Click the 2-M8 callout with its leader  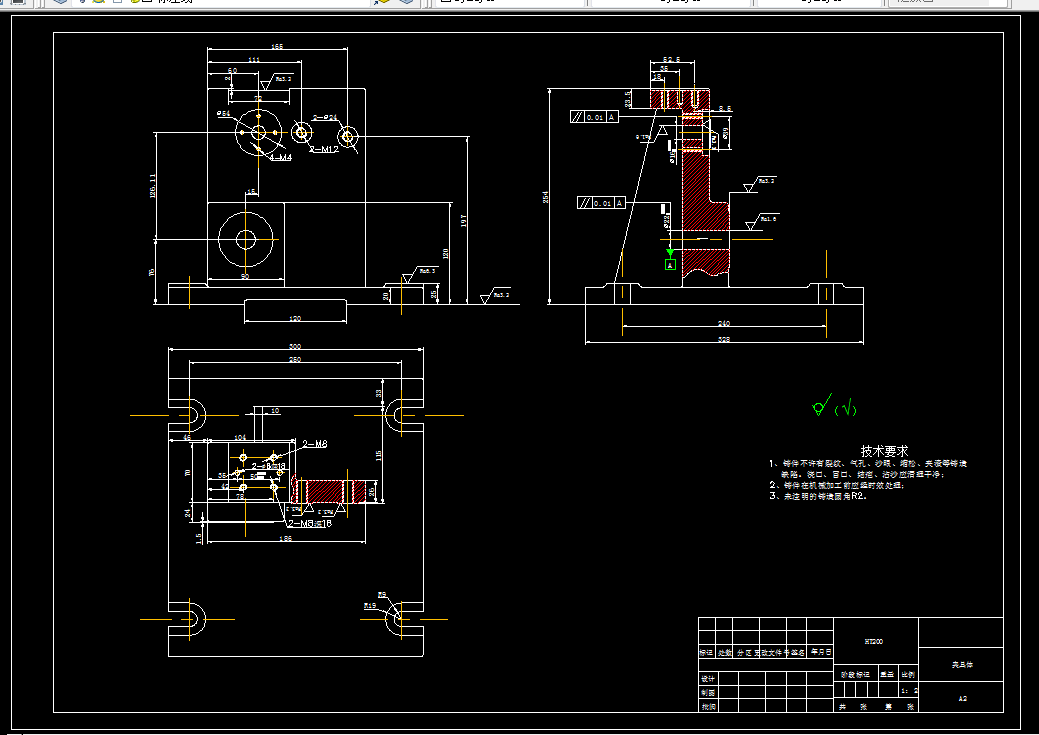[x=315, y=443]
